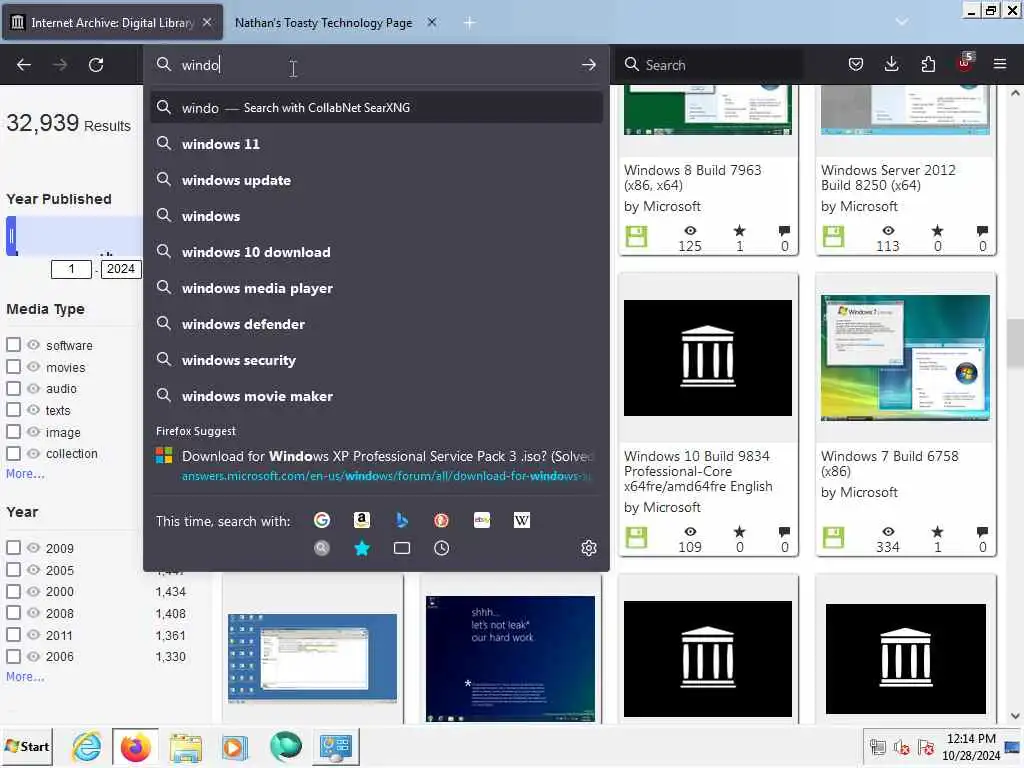Choose the windows 10 download suggestion

(376, 252)
